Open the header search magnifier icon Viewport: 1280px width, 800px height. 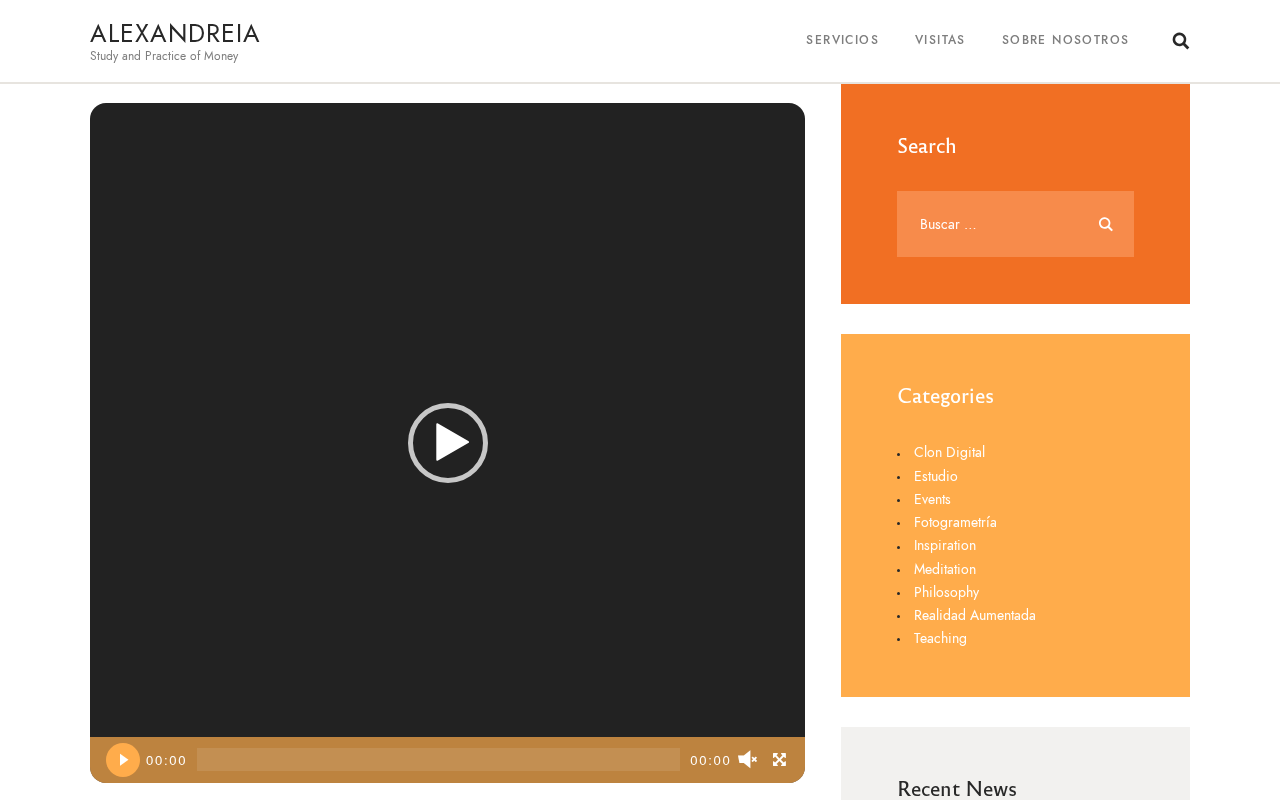pos(1181,41)
